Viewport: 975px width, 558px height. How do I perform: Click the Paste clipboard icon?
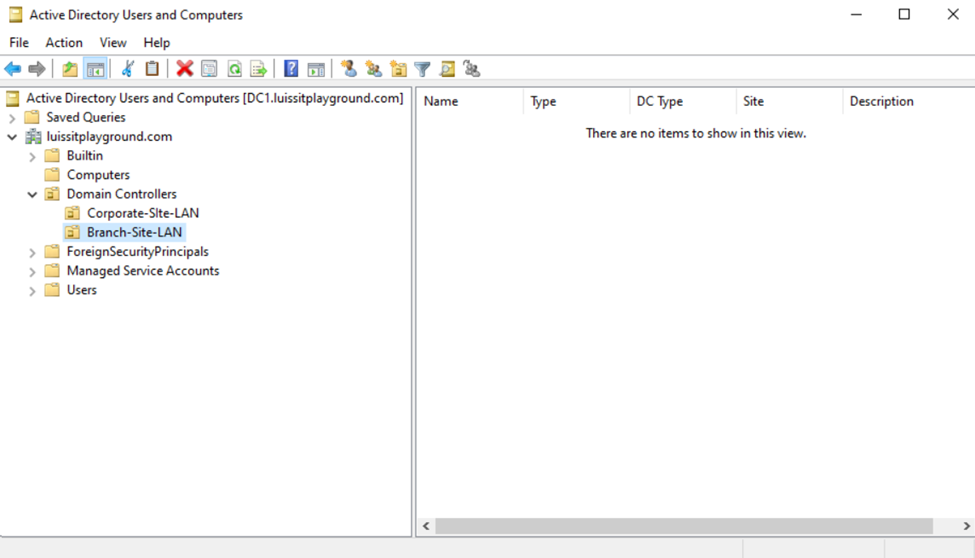coord(152,69)
